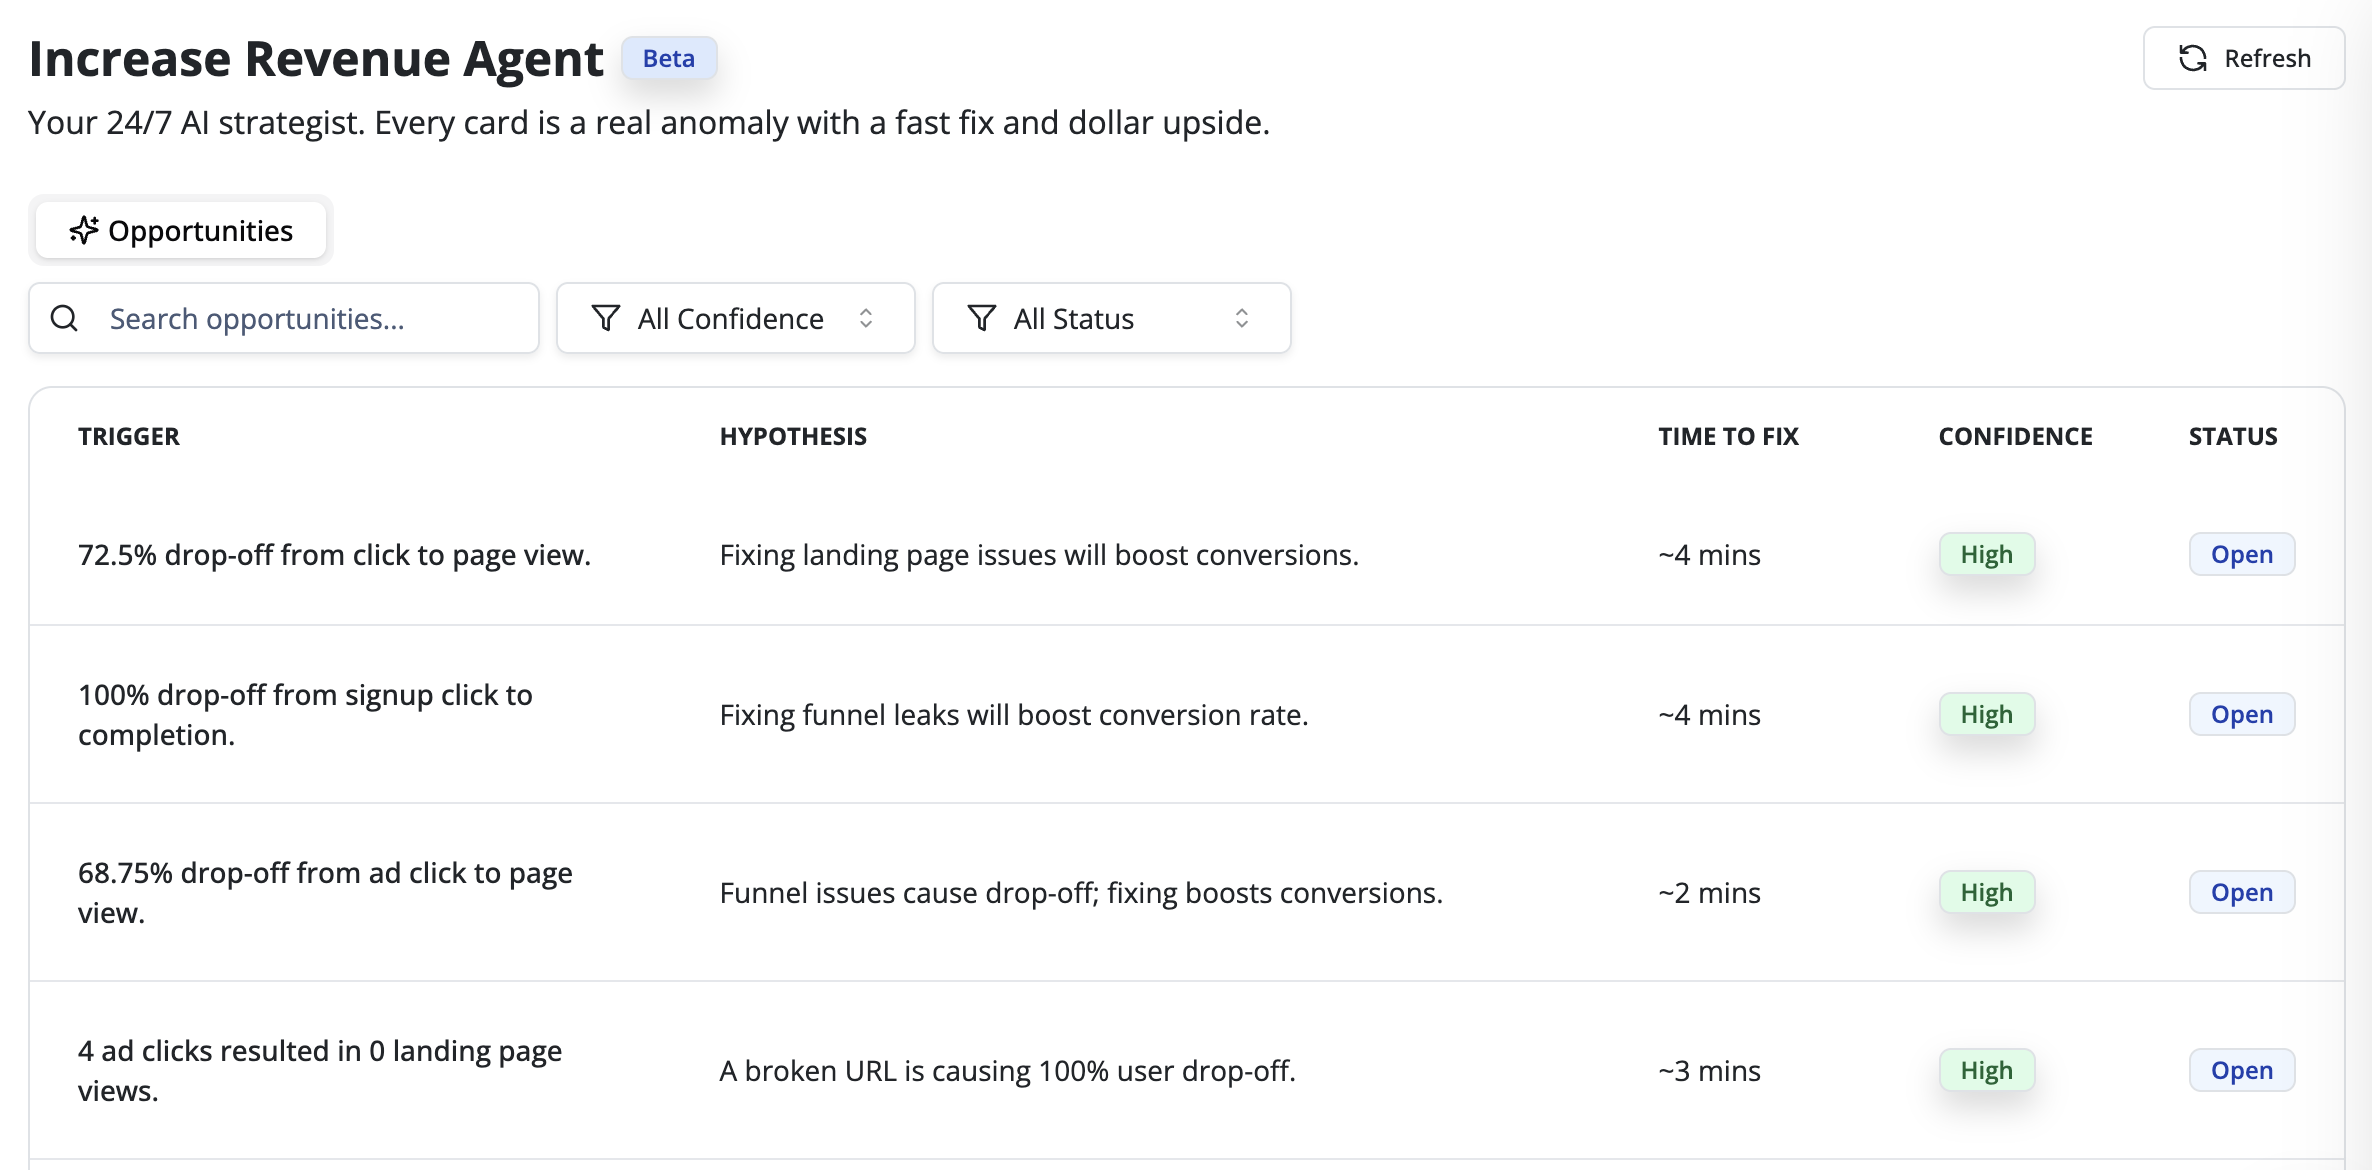This screenshot has height=1170, width=2372.
Task: Click Open status on broken URL row
Action: [2241, 1071]
